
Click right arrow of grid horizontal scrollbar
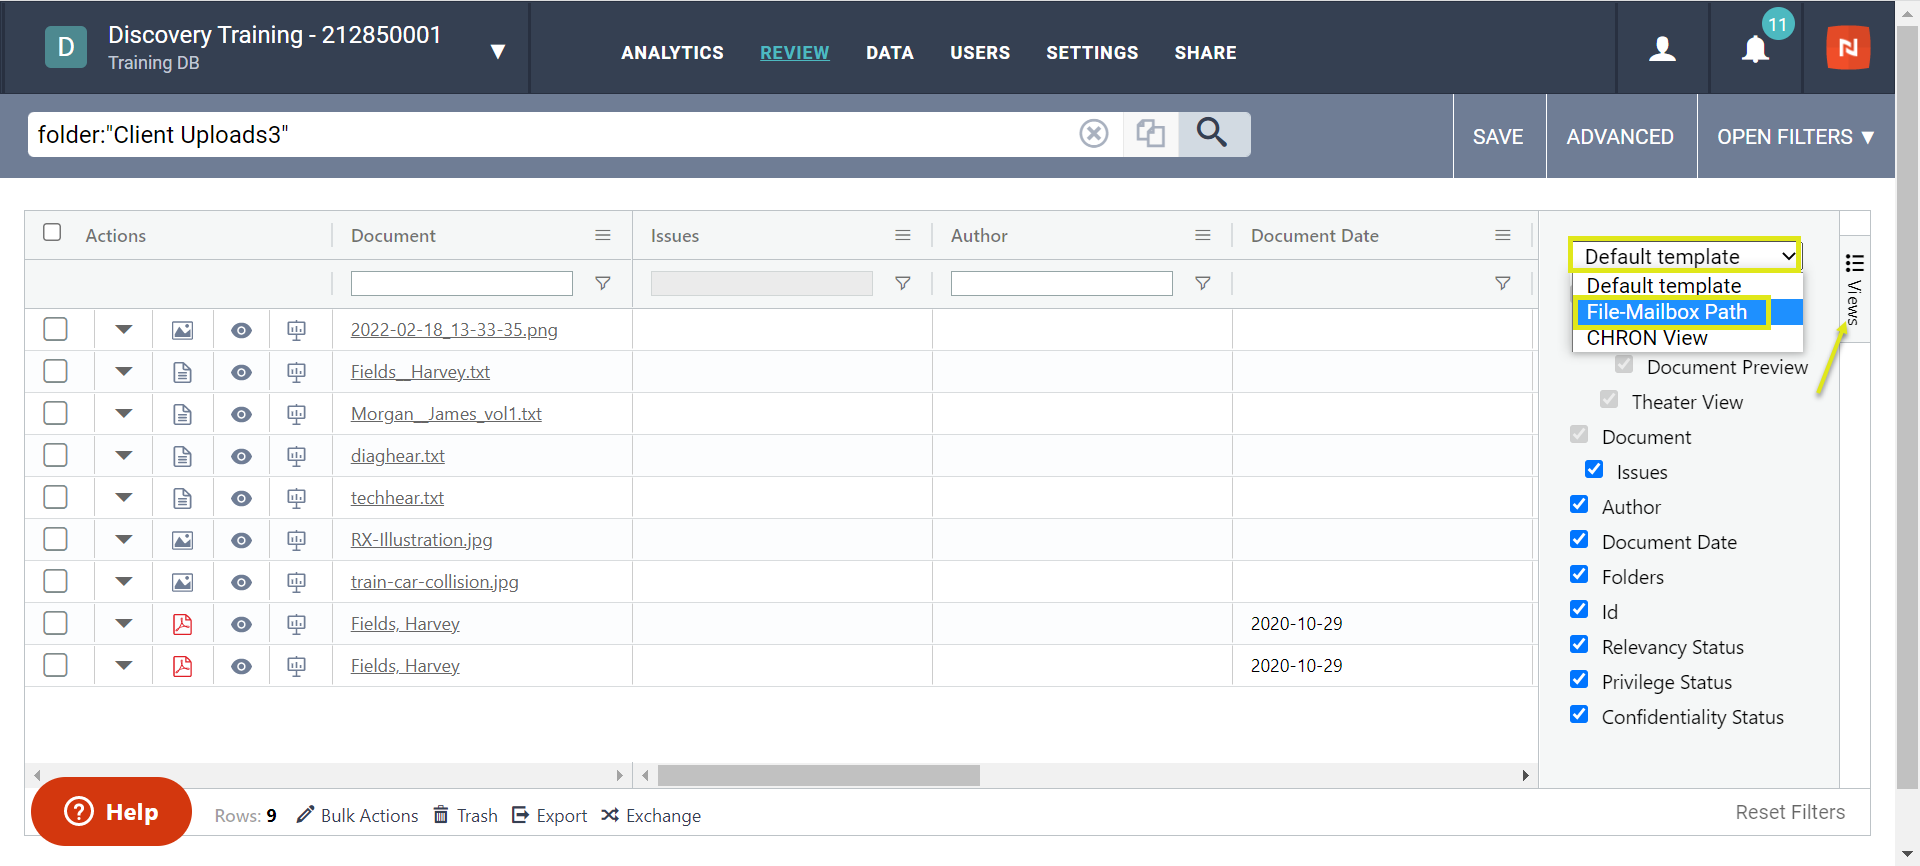(1525, 775)
